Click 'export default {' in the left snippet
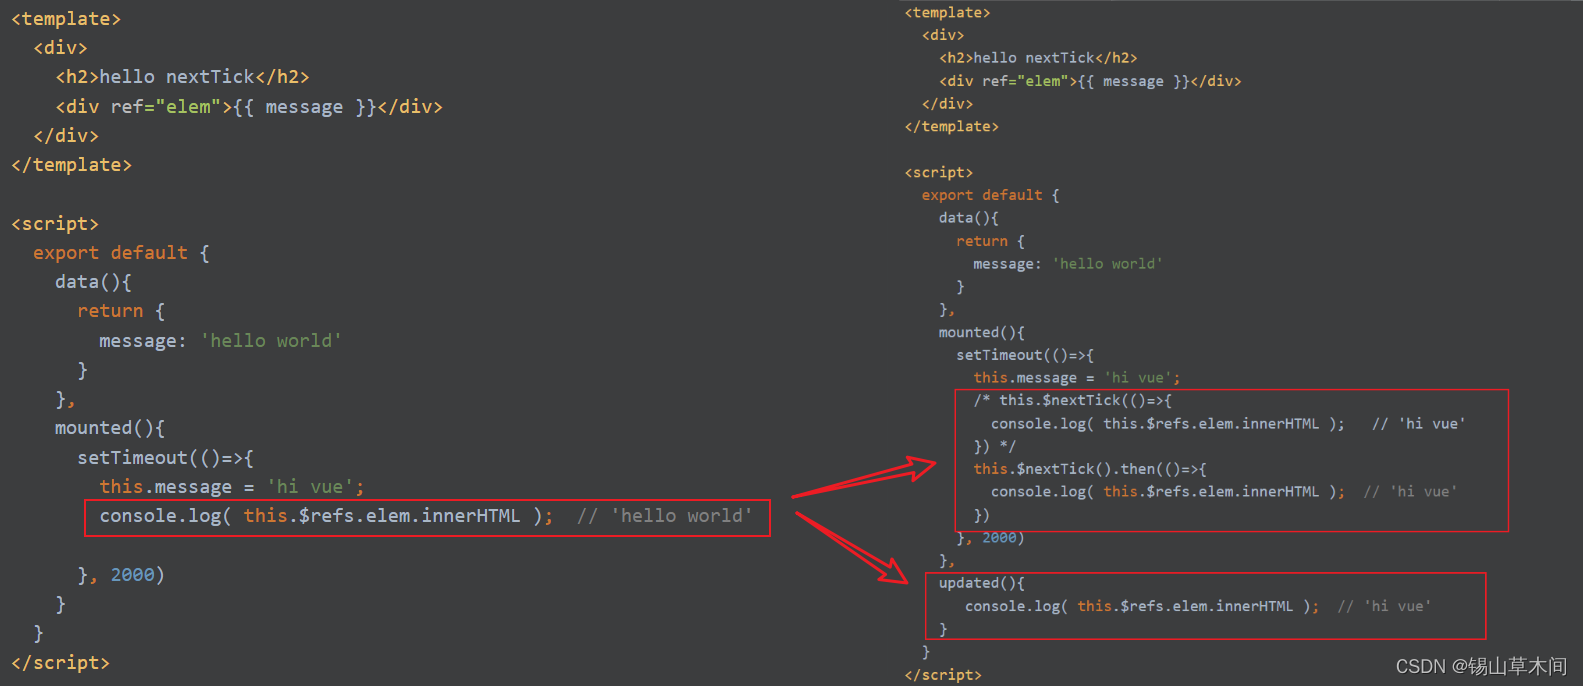The height and width of the screenshot is (686, 1583). tap(121, 253)
